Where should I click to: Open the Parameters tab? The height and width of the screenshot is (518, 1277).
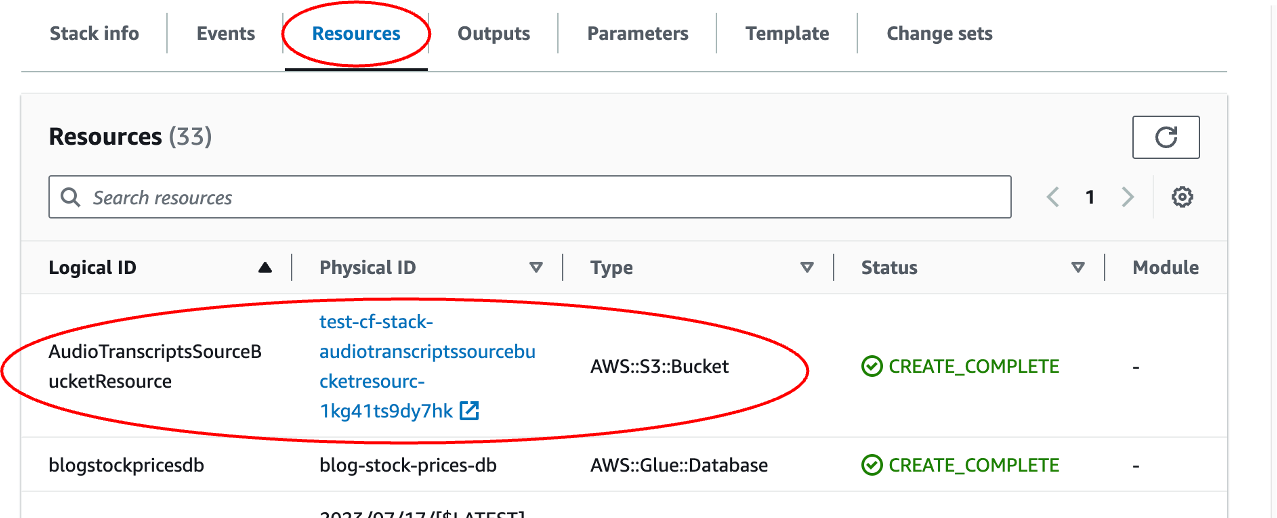point(638,33)
